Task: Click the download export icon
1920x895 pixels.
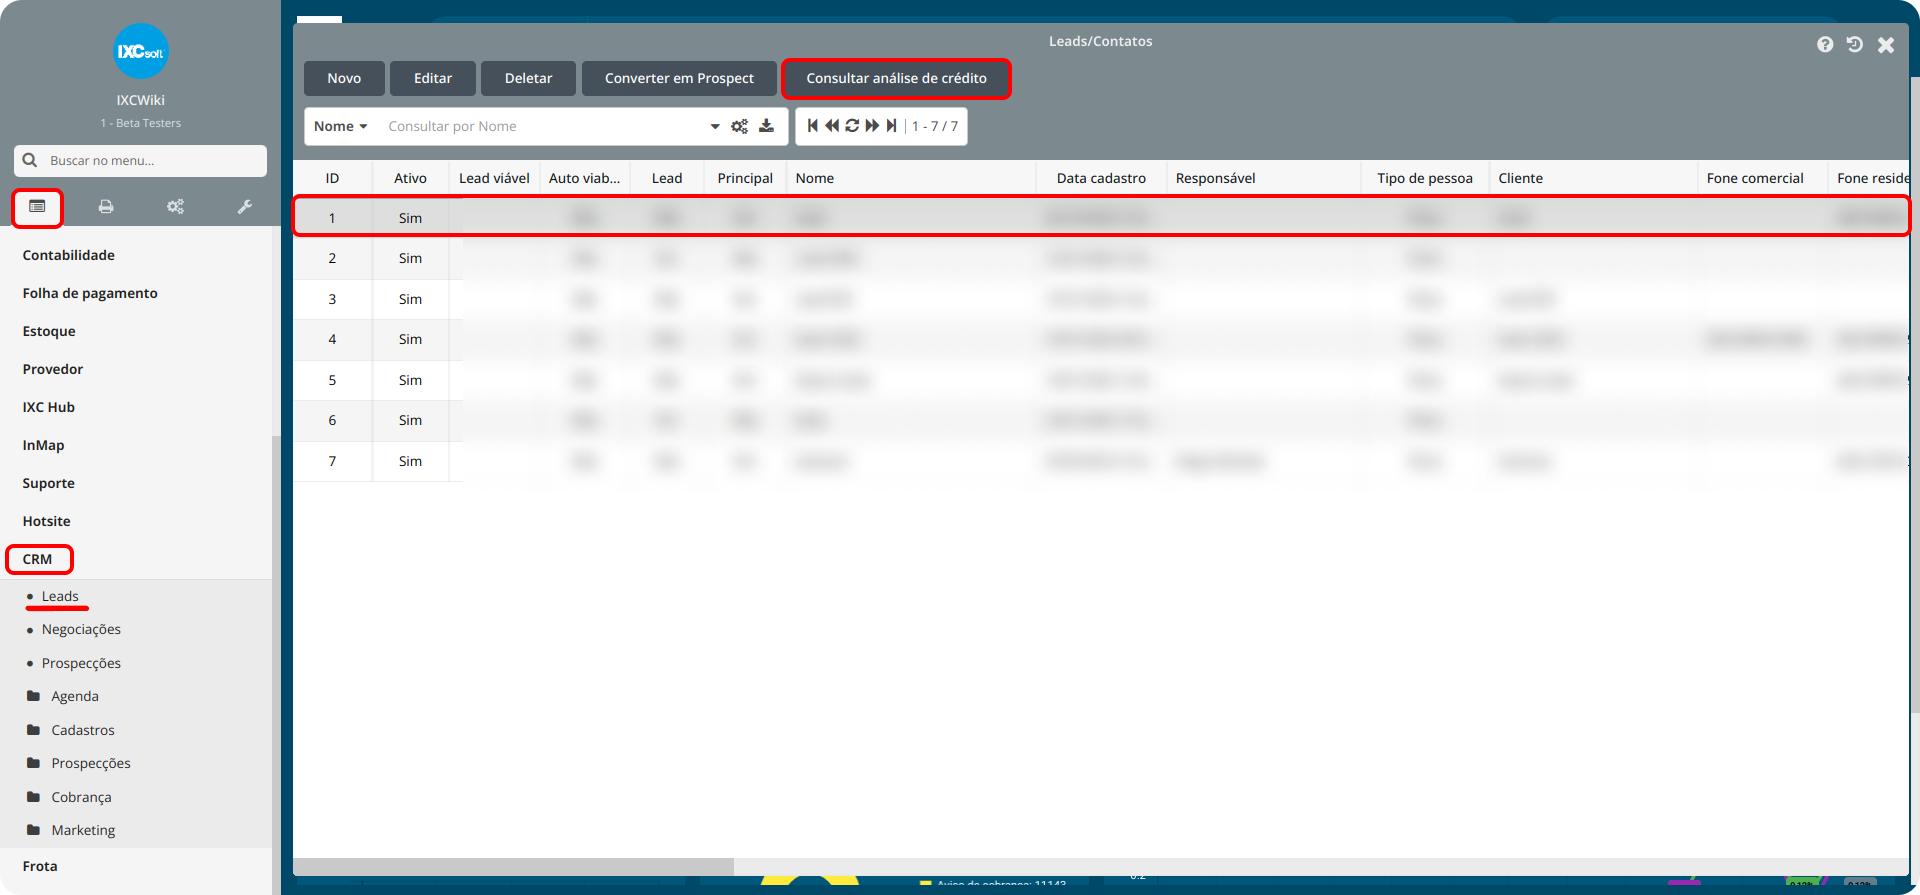Action: pos(767,126)
